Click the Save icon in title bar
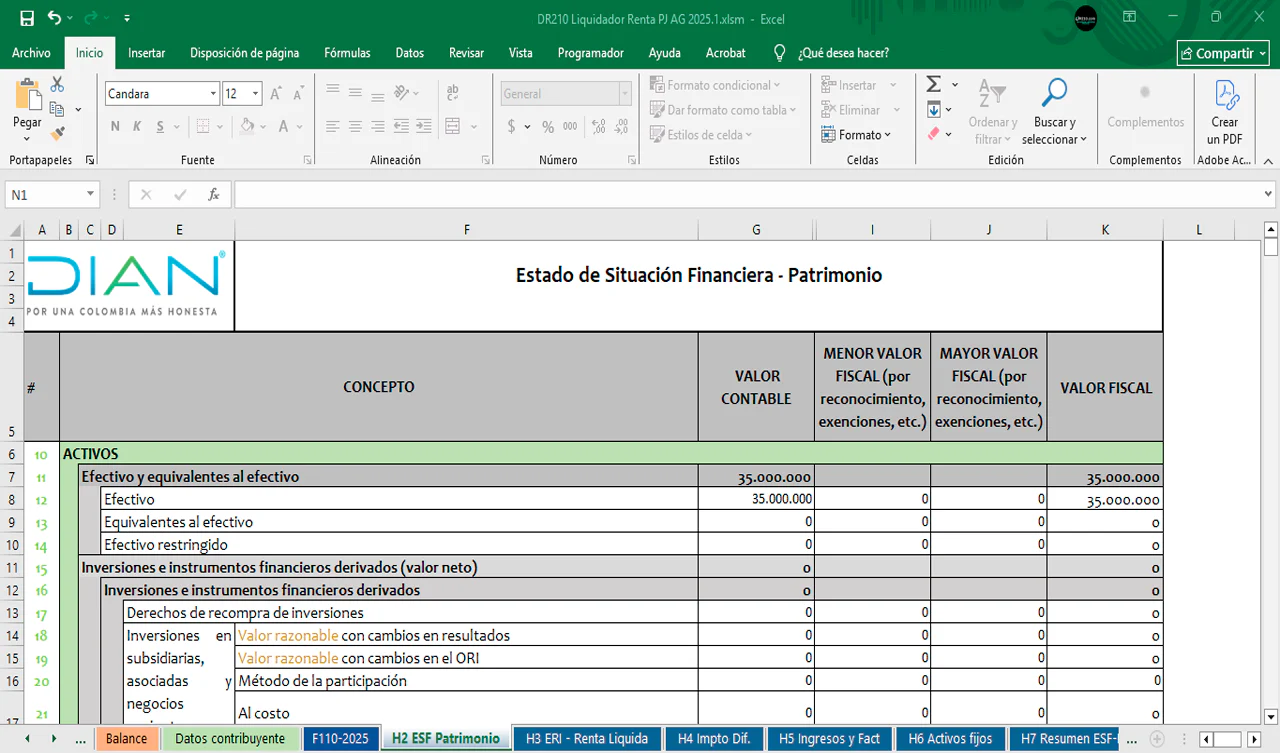 pos(27,19)
